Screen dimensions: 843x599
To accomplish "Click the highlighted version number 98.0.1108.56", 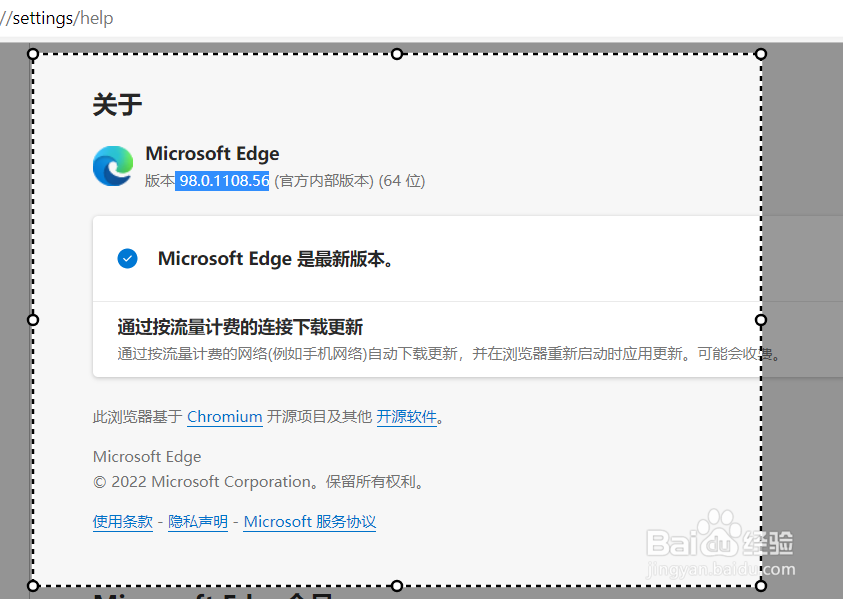I will coord(223,181).
